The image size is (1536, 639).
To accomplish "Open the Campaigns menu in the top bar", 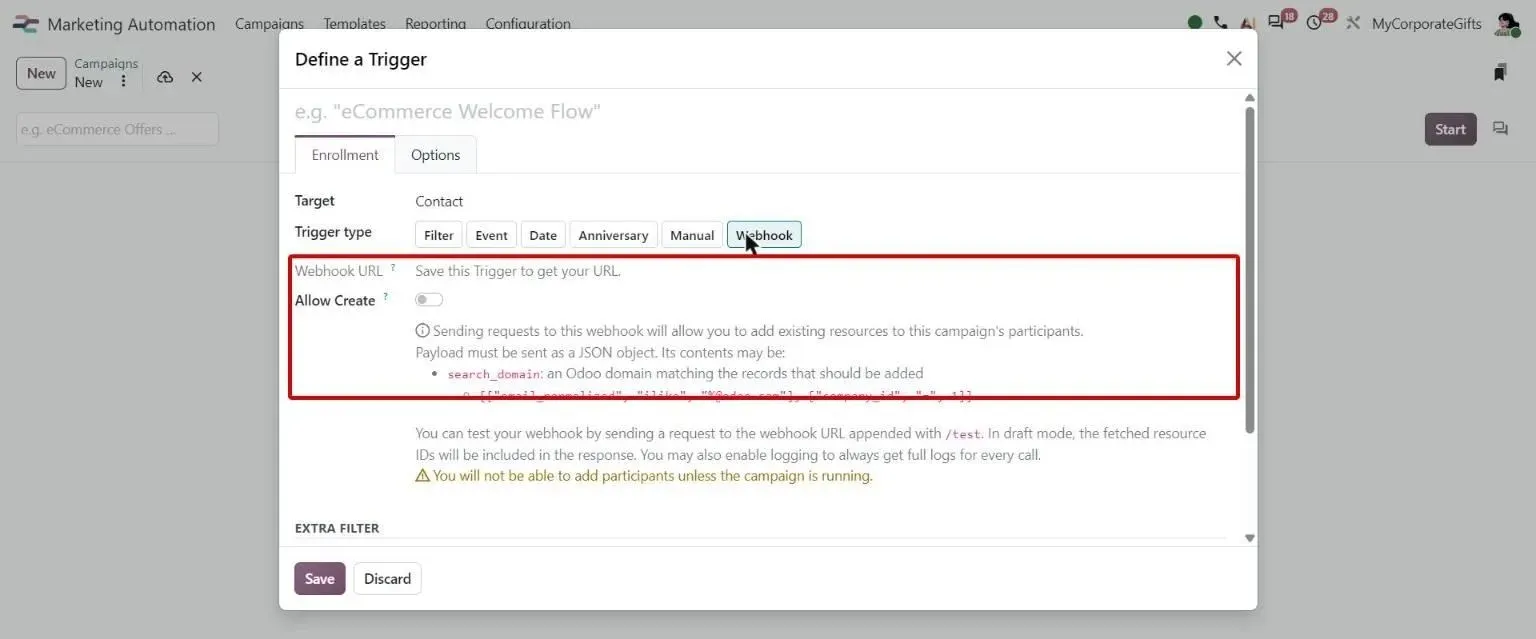I will 269,24.
